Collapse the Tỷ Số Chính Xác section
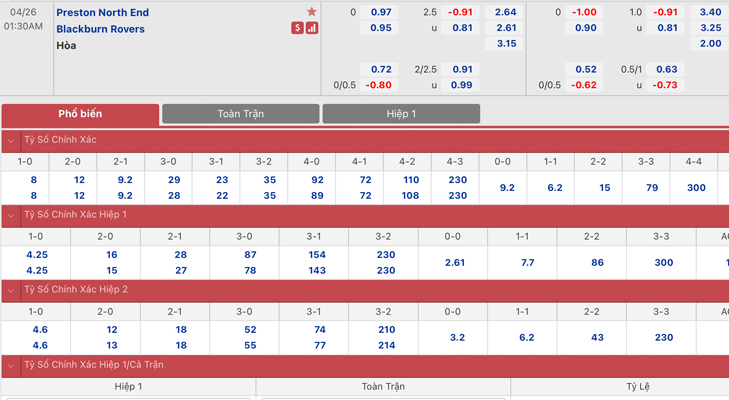This screenshot has width=729, height=400. point(11,140)
